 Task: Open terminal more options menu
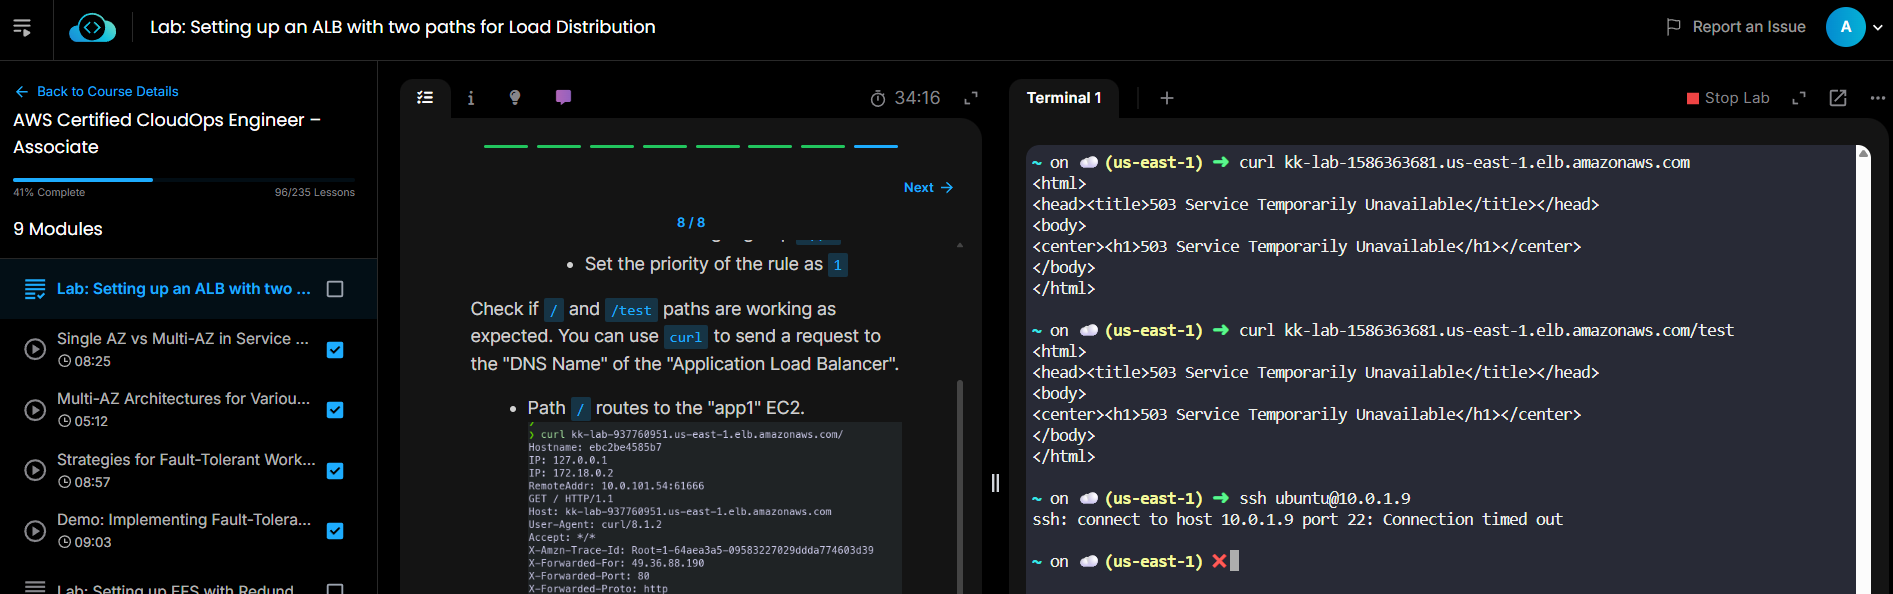[x=1877, y=98]
